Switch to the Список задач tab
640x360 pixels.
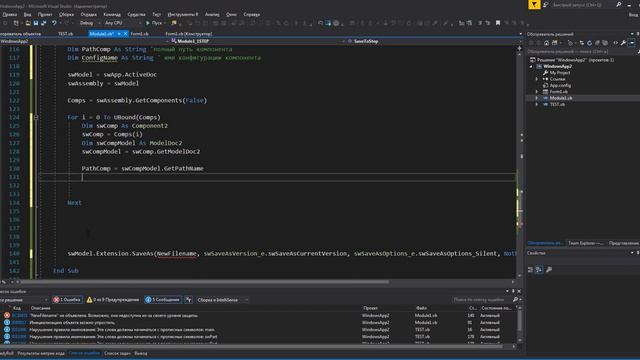pyautogui.click(x=117, y=353)
